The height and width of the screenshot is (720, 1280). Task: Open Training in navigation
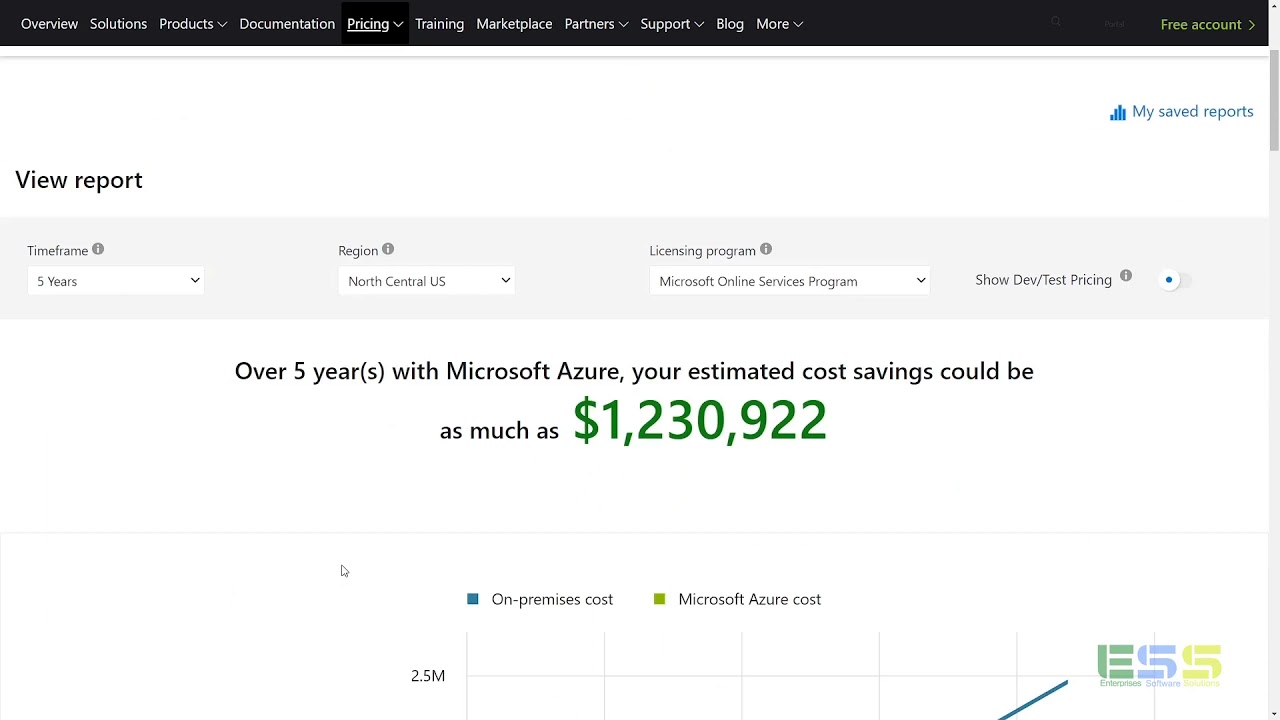pyautogui.click(x=440, y=24)
